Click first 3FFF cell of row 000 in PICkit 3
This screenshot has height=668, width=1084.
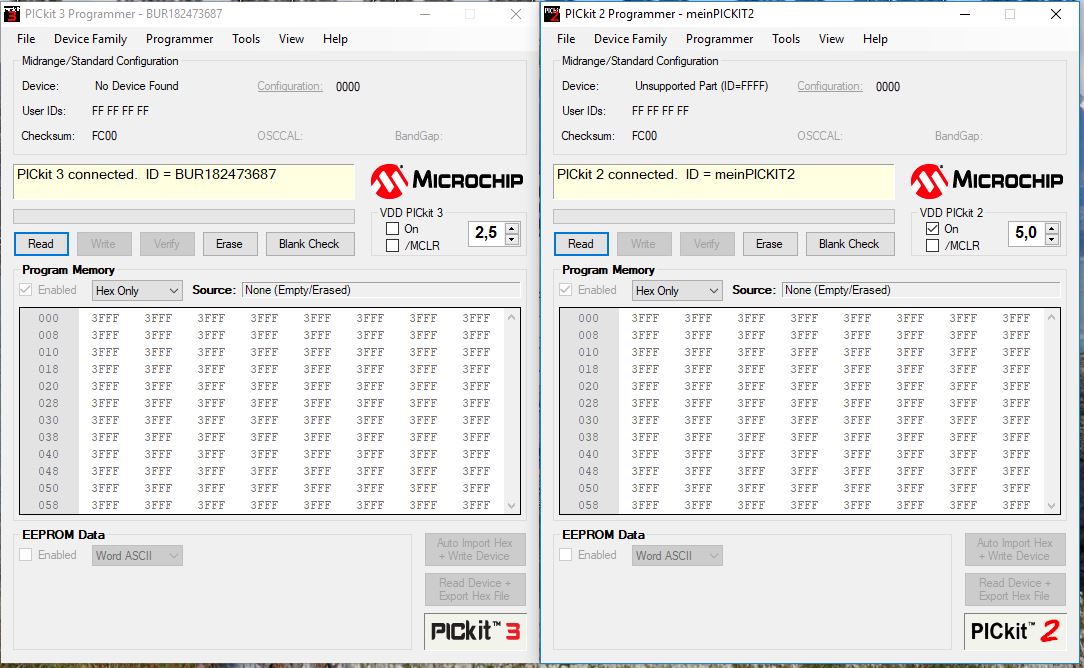(x=105, y=318)
